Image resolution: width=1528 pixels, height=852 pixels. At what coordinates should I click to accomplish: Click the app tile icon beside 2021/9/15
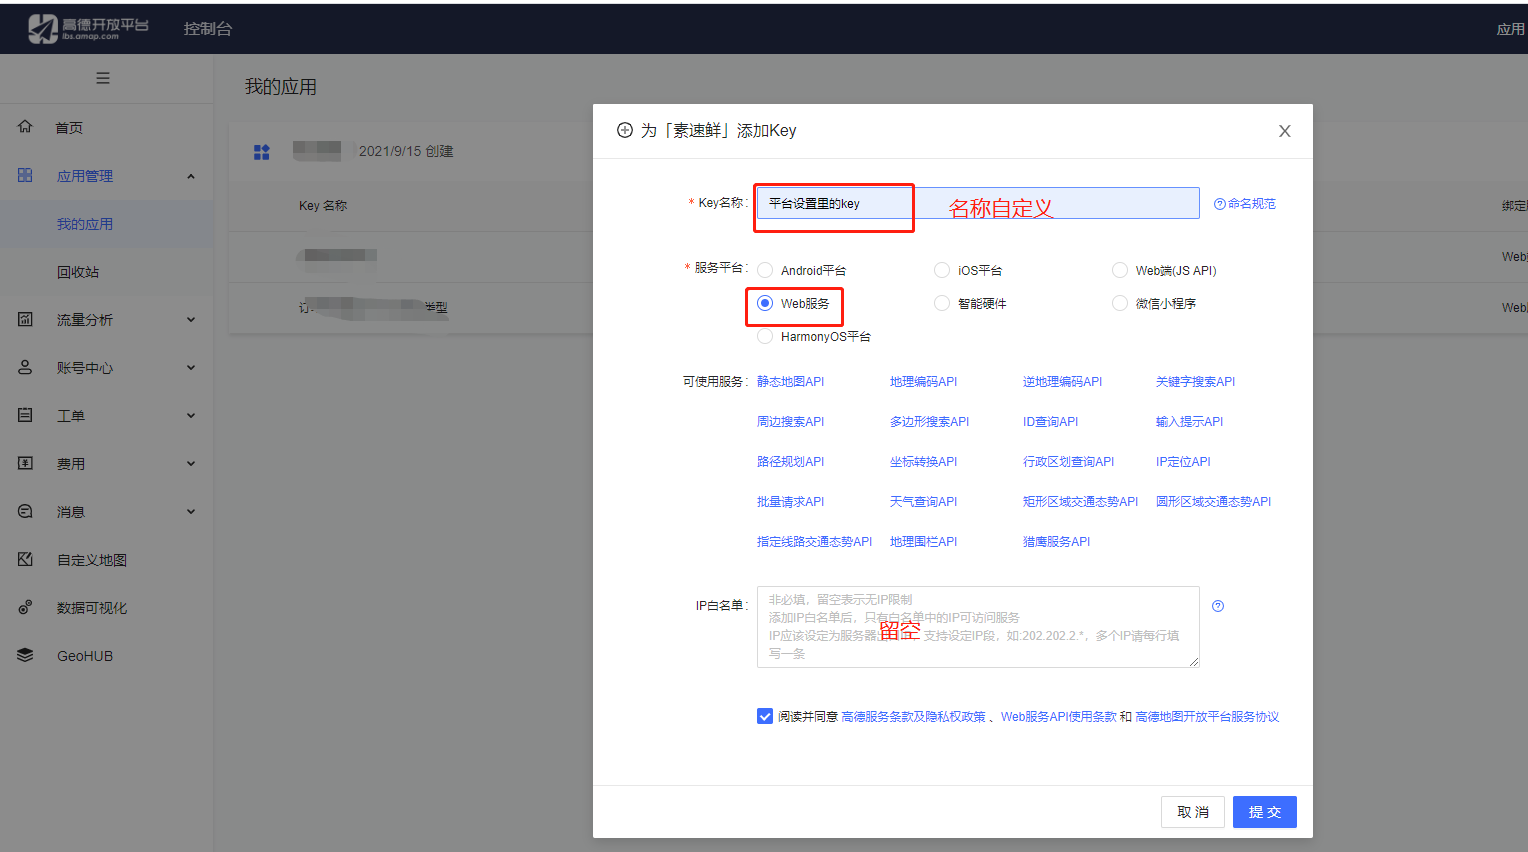(x=262, y=152)
